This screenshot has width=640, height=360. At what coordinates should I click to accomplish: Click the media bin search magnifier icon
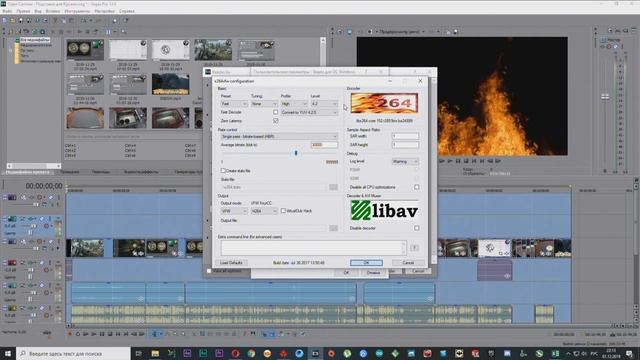click(x=124, y=31)
